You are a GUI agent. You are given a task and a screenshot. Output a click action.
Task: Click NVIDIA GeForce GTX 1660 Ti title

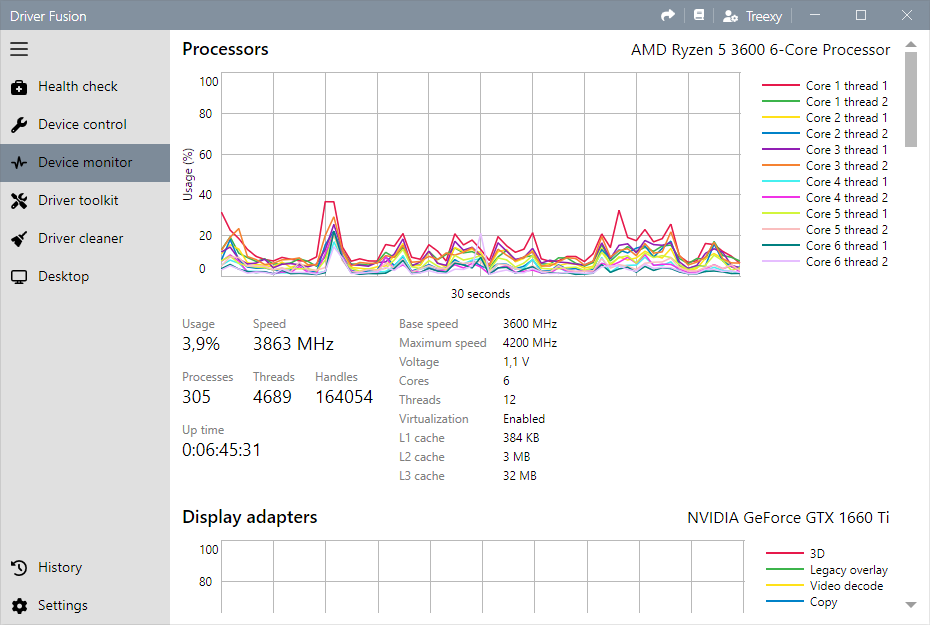[x=788, y=518]
